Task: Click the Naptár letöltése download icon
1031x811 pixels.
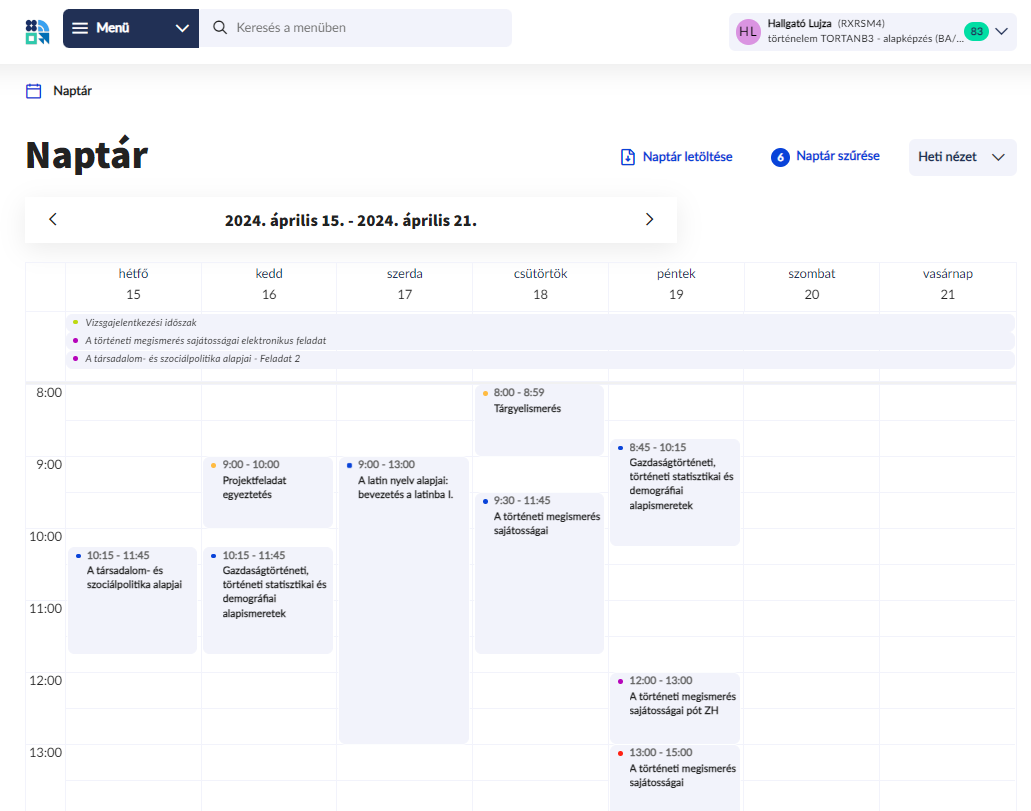Action: (x=628, y=157)
